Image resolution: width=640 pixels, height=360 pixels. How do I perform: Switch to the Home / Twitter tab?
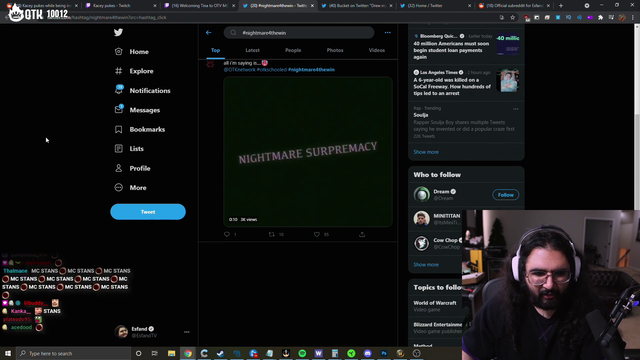[x=436, y=6]
